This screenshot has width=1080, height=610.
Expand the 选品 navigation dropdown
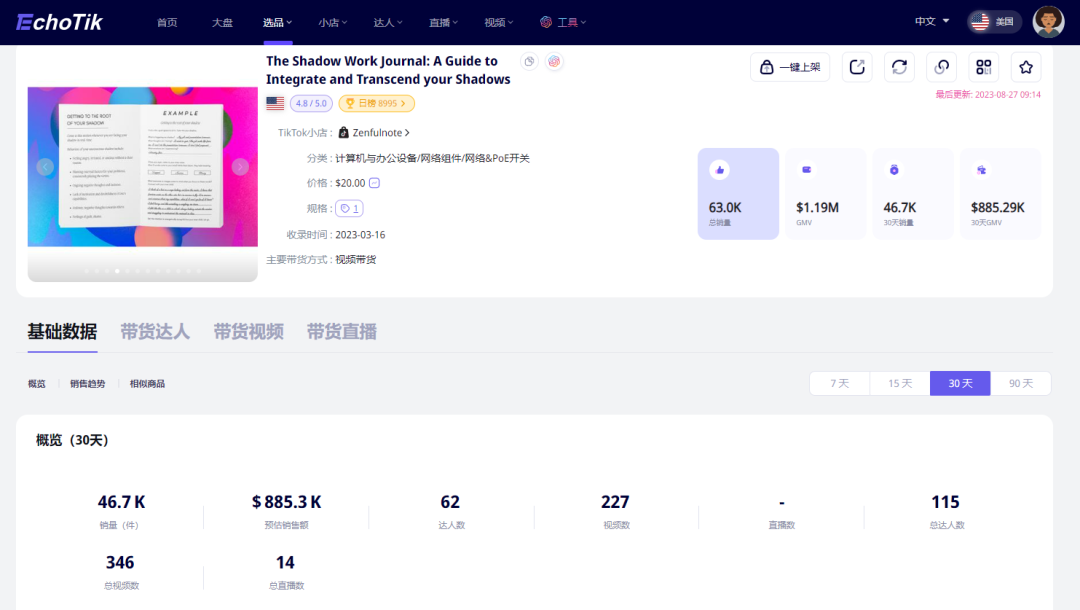click(278, 22)
